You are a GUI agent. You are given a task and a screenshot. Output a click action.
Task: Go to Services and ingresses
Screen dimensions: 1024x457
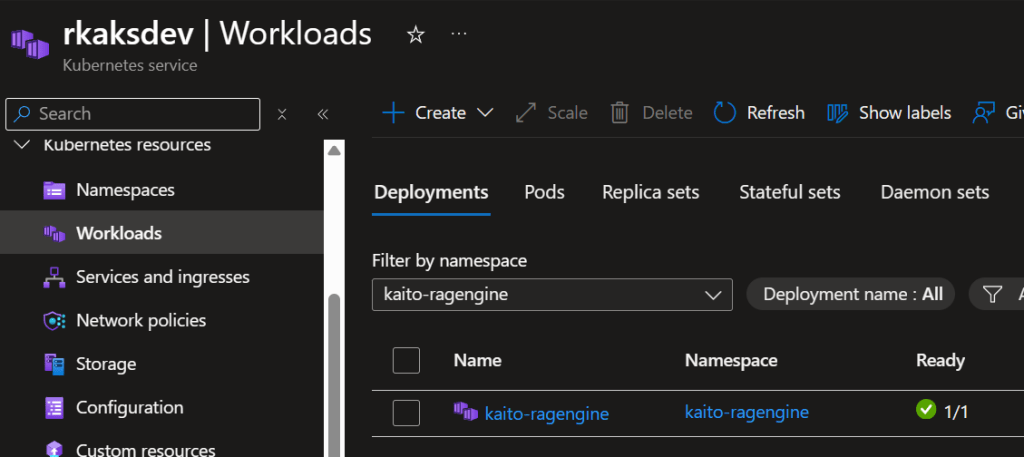[x=162, y=277]
